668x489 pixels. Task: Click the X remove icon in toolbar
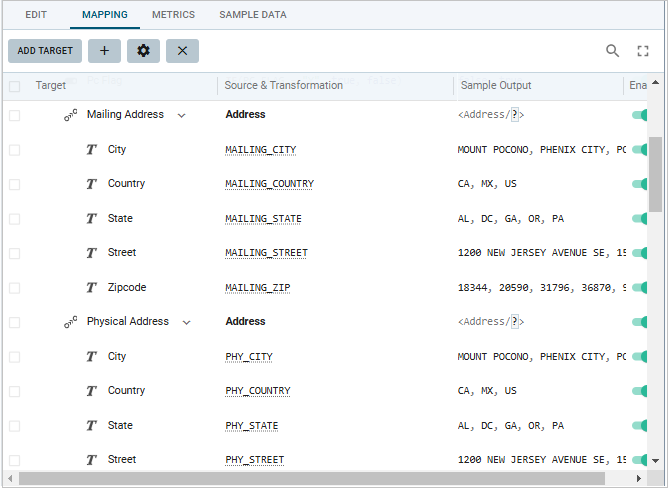point(182,51)
